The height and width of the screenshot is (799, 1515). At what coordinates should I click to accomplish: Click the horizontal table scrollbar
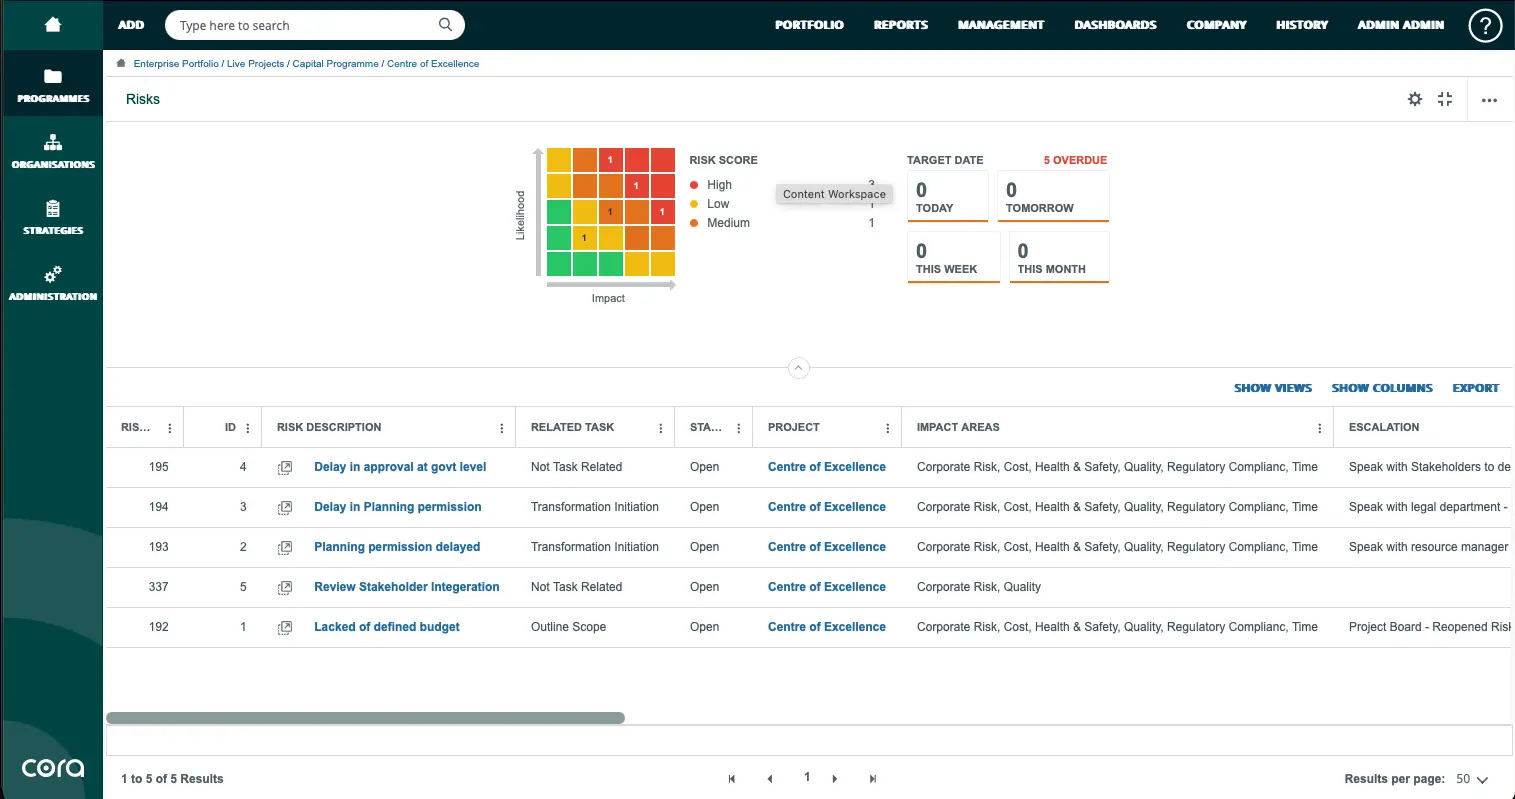click(x=365, y=718)
